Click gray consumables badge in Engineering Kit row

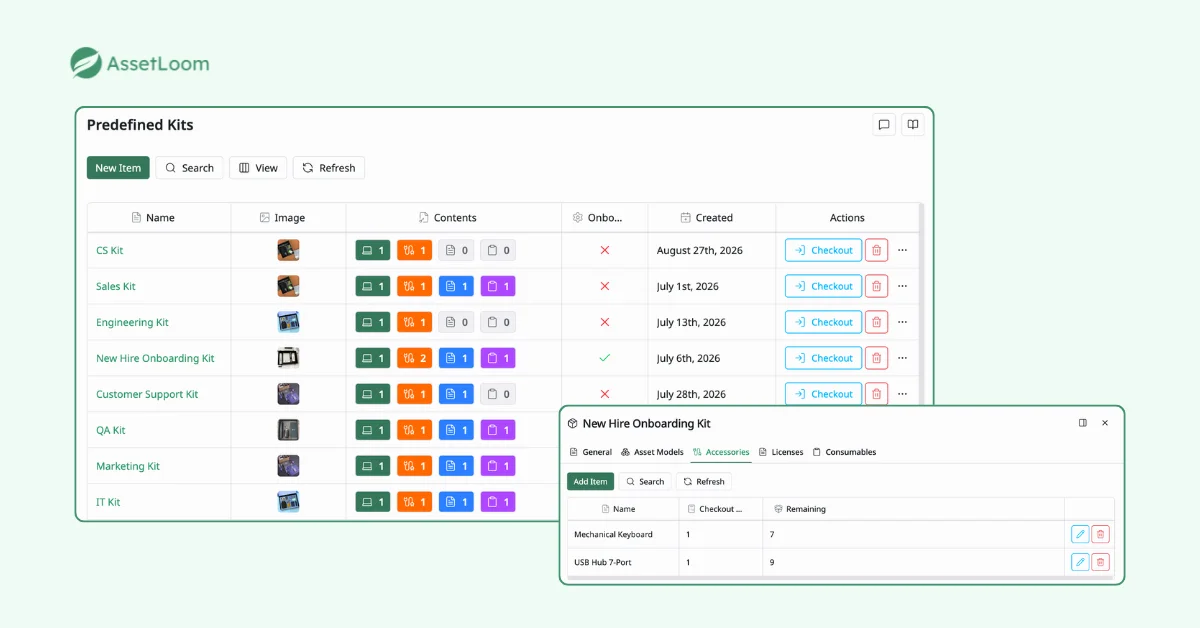pyautogui.click(x=498, y=322)
